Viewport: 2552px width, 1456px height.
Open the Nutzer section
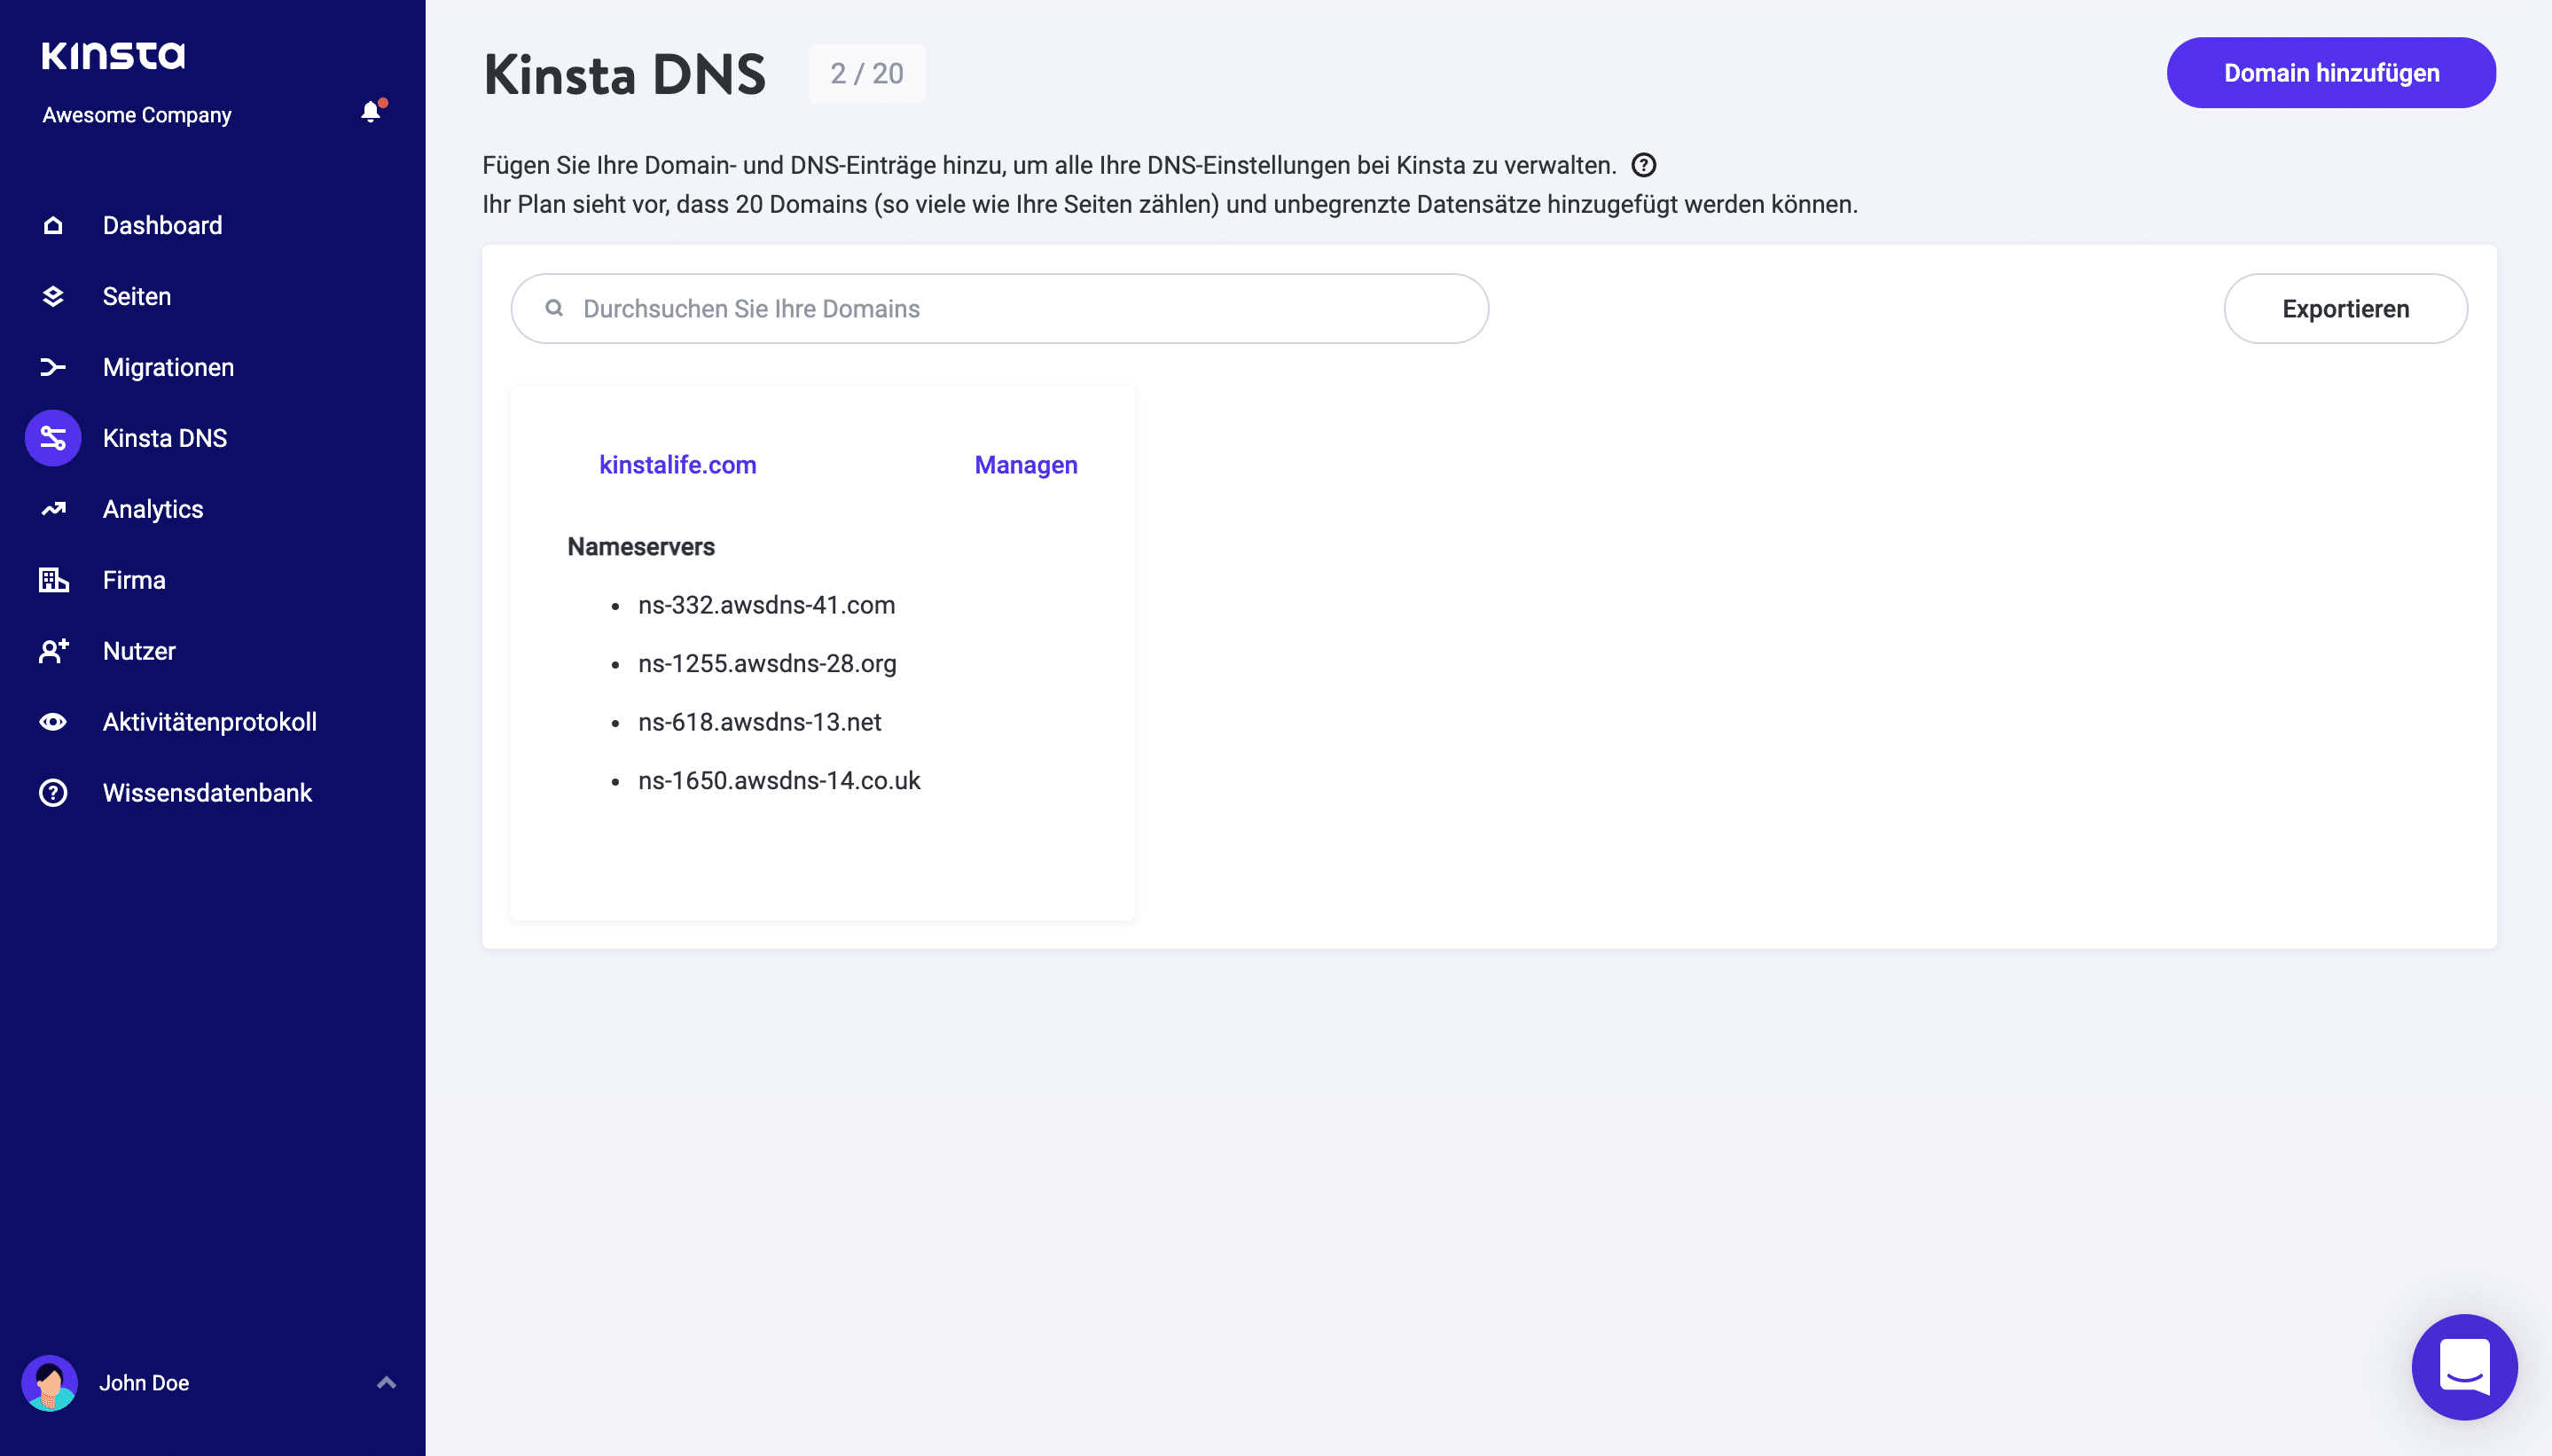point(139,650)
